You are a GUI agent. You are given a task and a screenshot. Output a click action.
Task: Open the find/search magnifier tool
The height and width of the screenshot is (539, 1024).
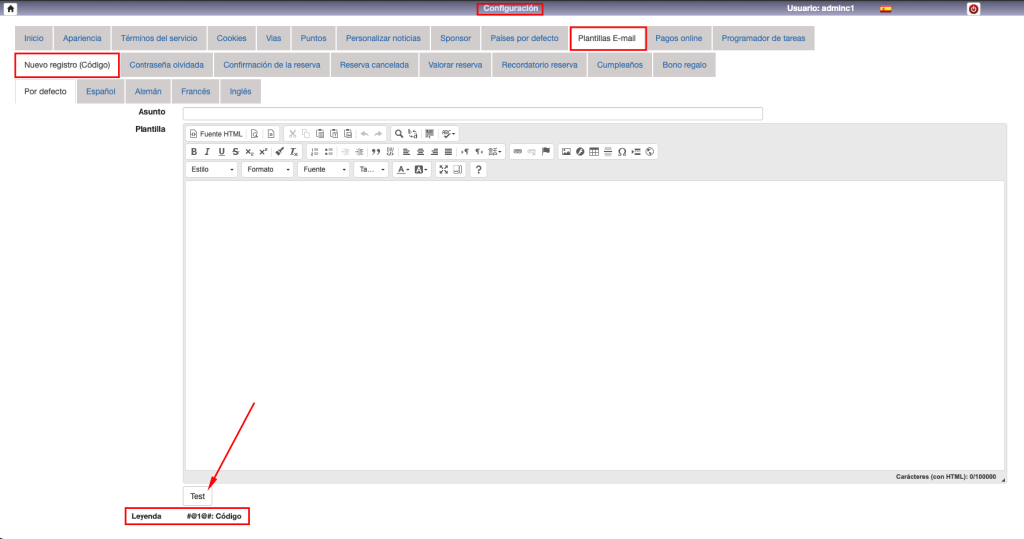coord(398,134)
